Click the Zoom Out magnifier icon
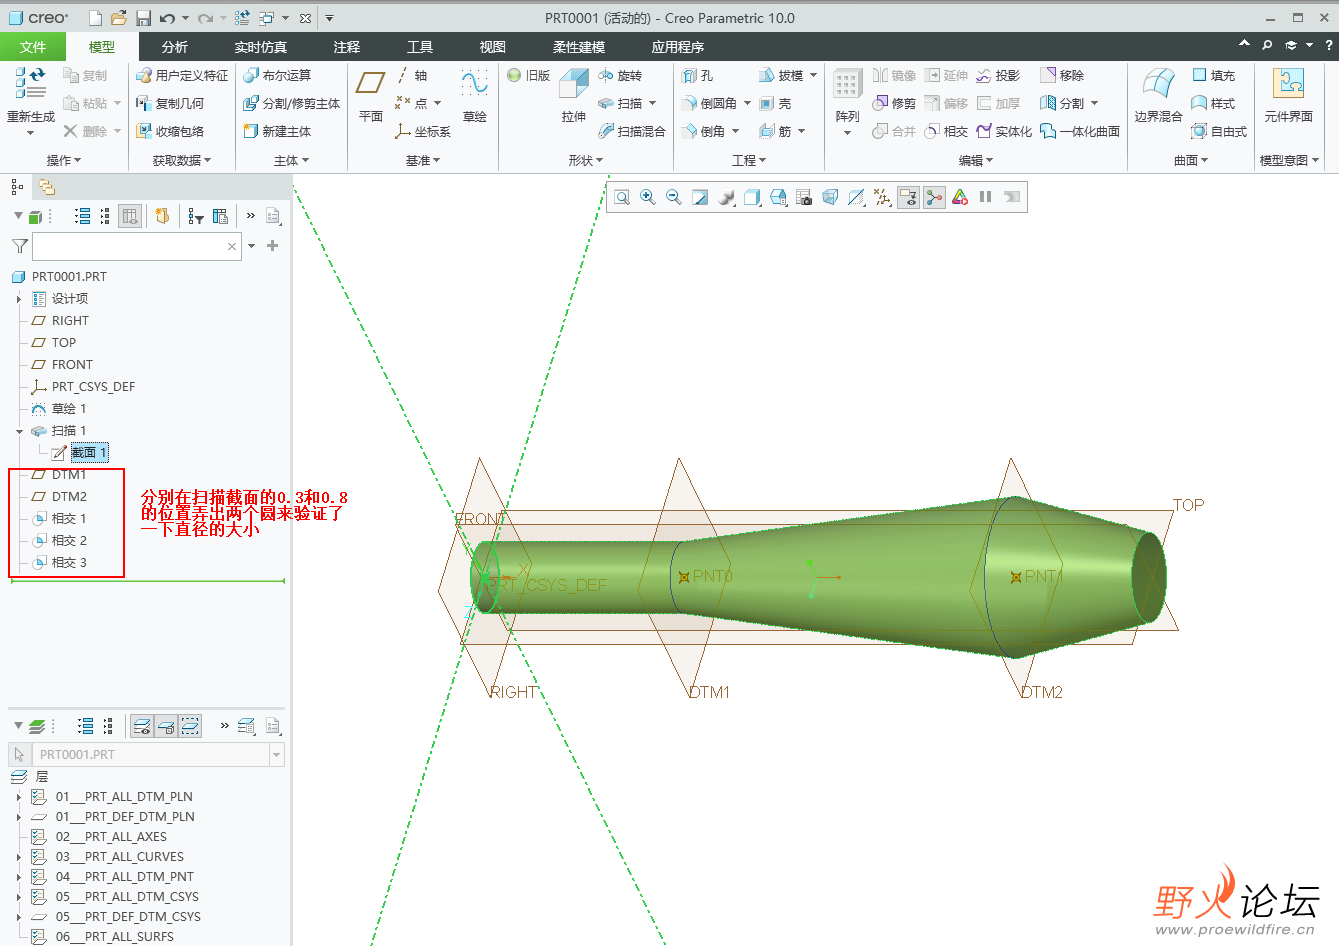 coord(674,197)
